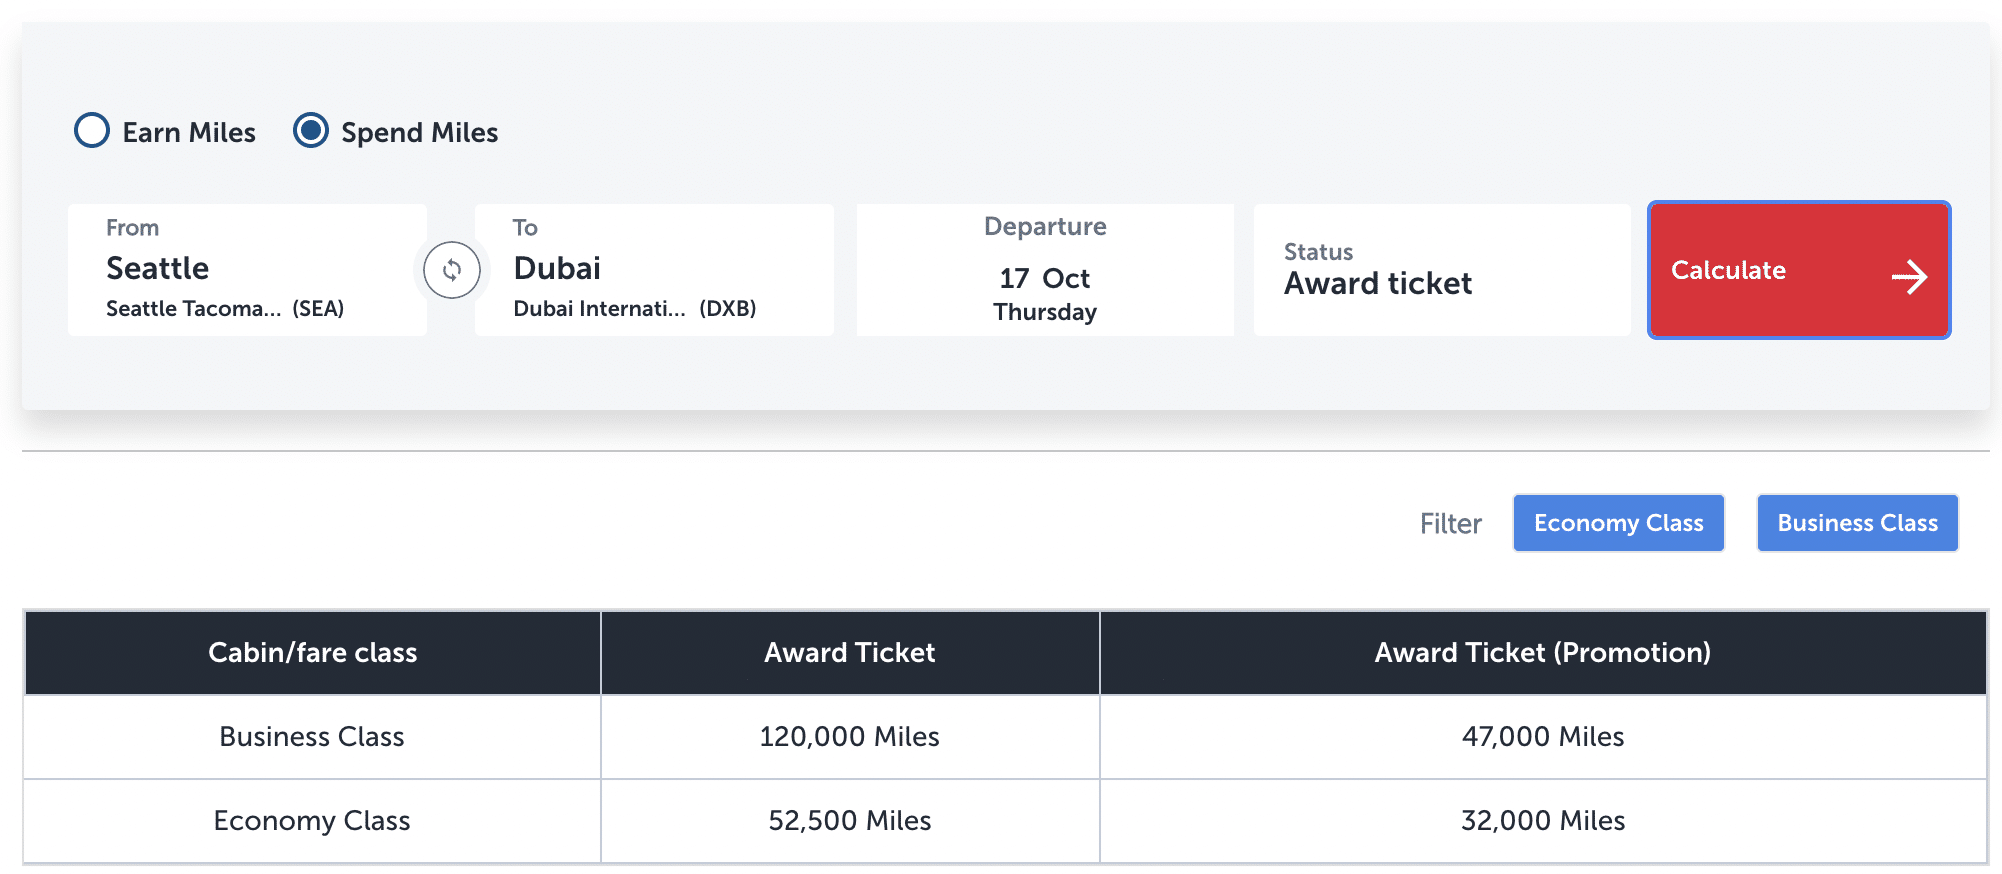Select the Spend Miles radio button
The height and width of the screenshot is (874, 2002).
pos(311,131)
